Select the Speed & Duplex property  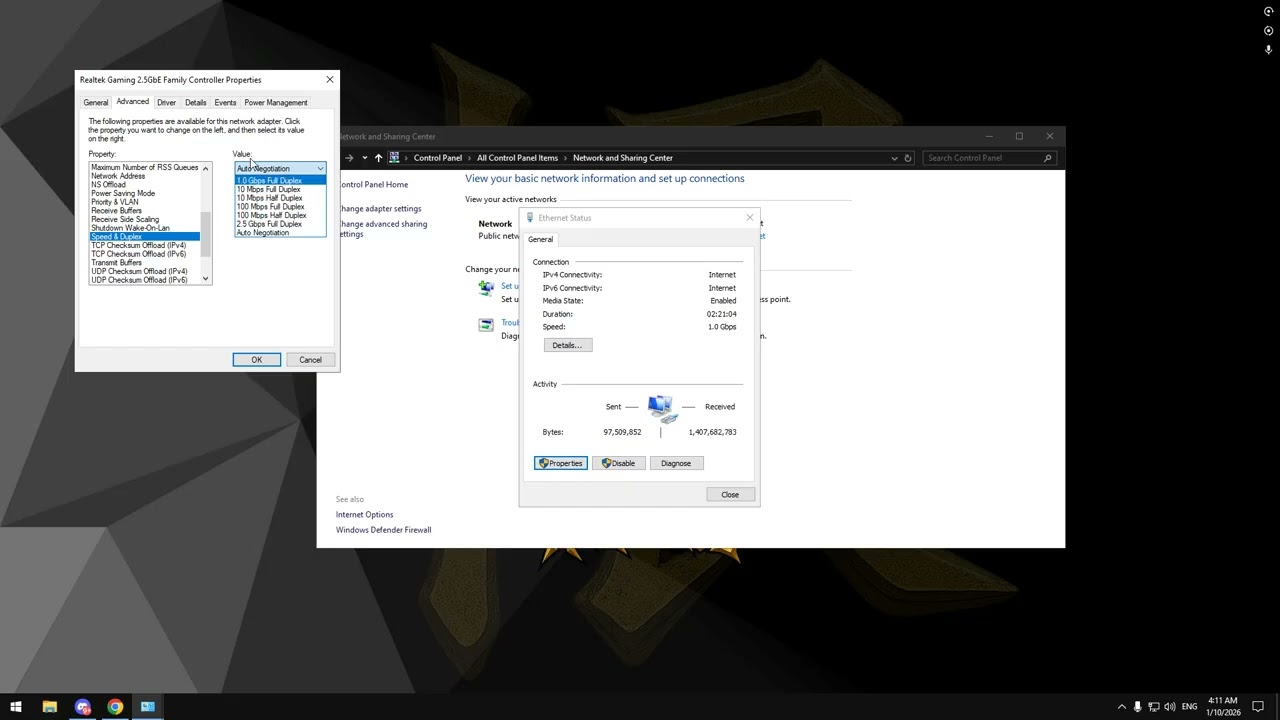(x=145, y=237)
